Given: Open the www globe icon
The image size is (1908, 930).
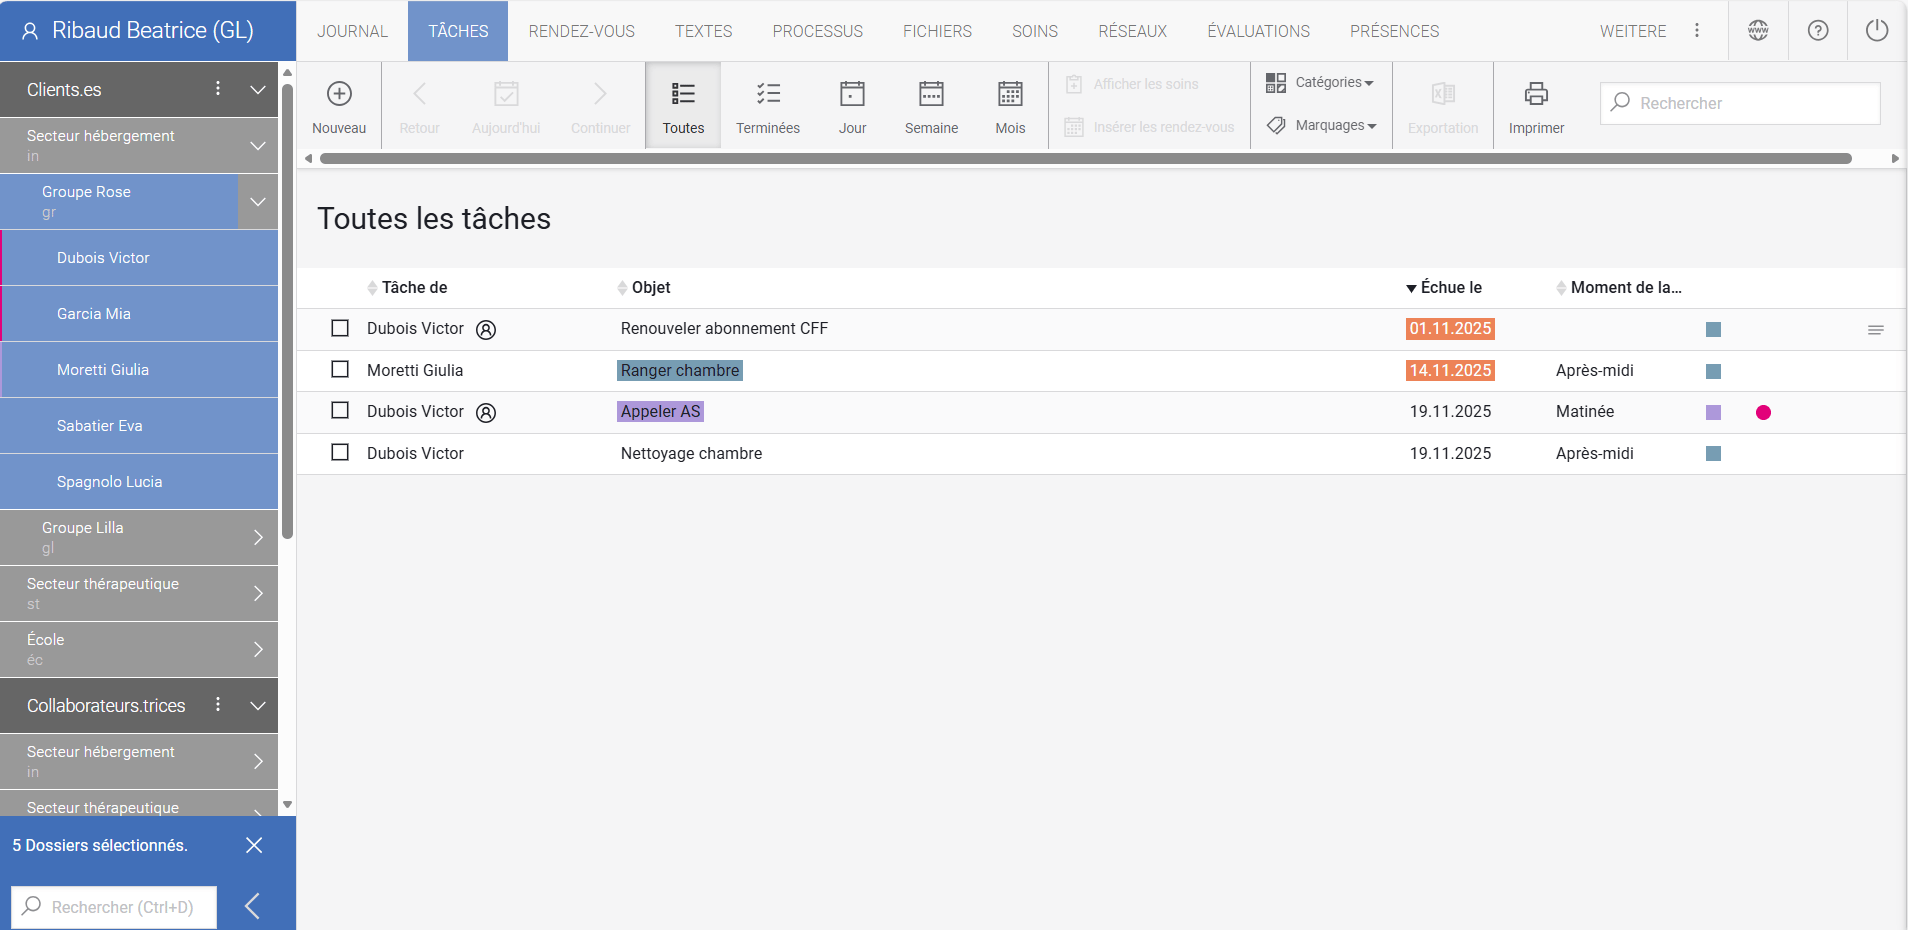Looking at the screenshot, I should (1758, 30).
